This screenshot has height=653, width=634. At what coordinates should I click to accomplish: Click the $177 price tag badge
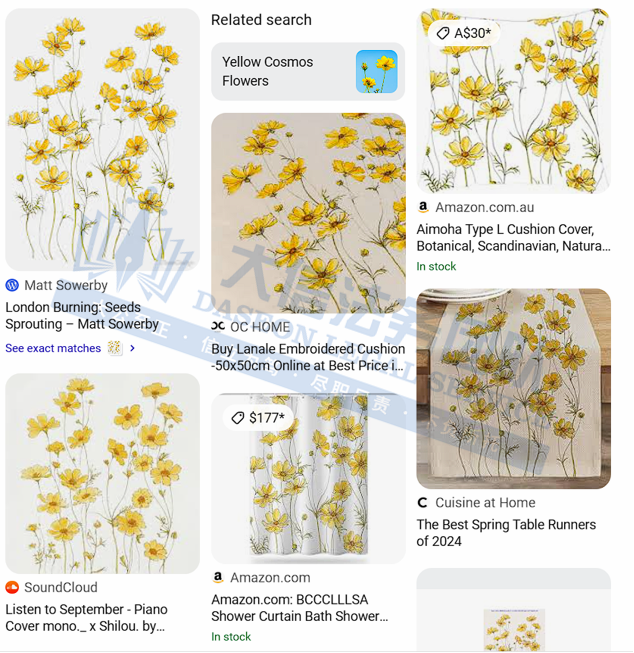pyautogui.click(x=258, y=417)
